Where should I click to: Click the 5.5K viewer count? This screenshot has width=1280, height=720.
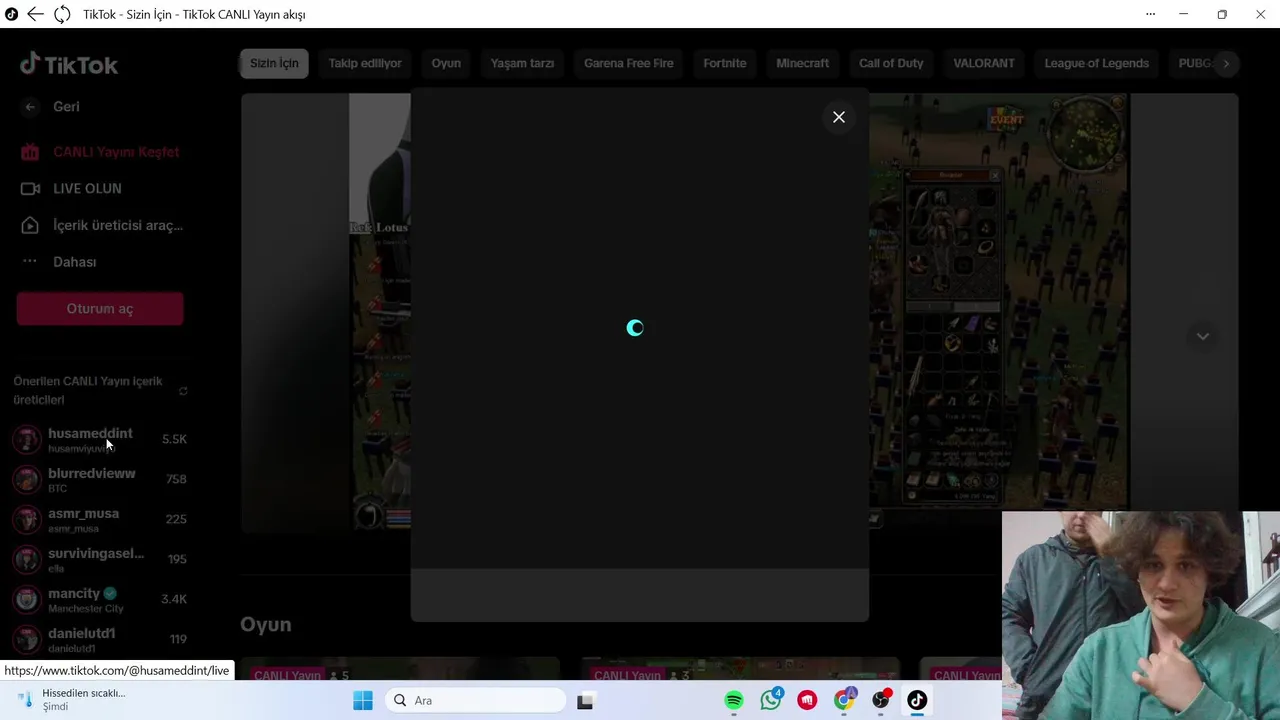pyautogui.click(x=174, y=439)
